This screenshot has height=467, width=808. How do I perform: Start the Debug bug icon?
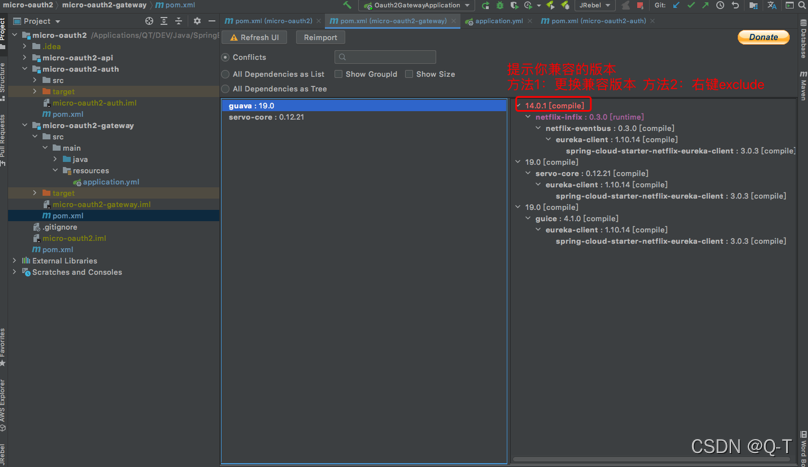coord(500,5)
